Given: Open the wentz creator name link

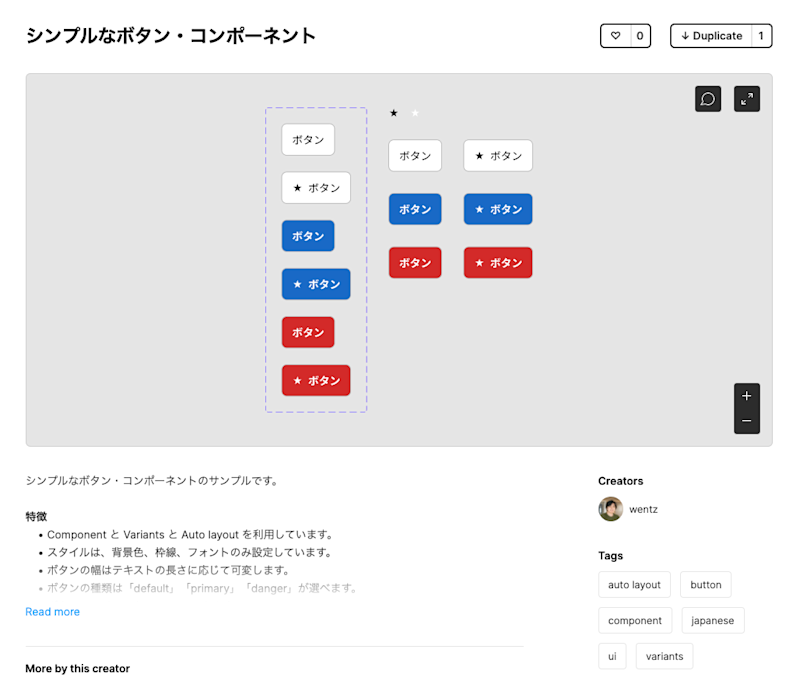Looking at the screenshot, I should (643, 509).
